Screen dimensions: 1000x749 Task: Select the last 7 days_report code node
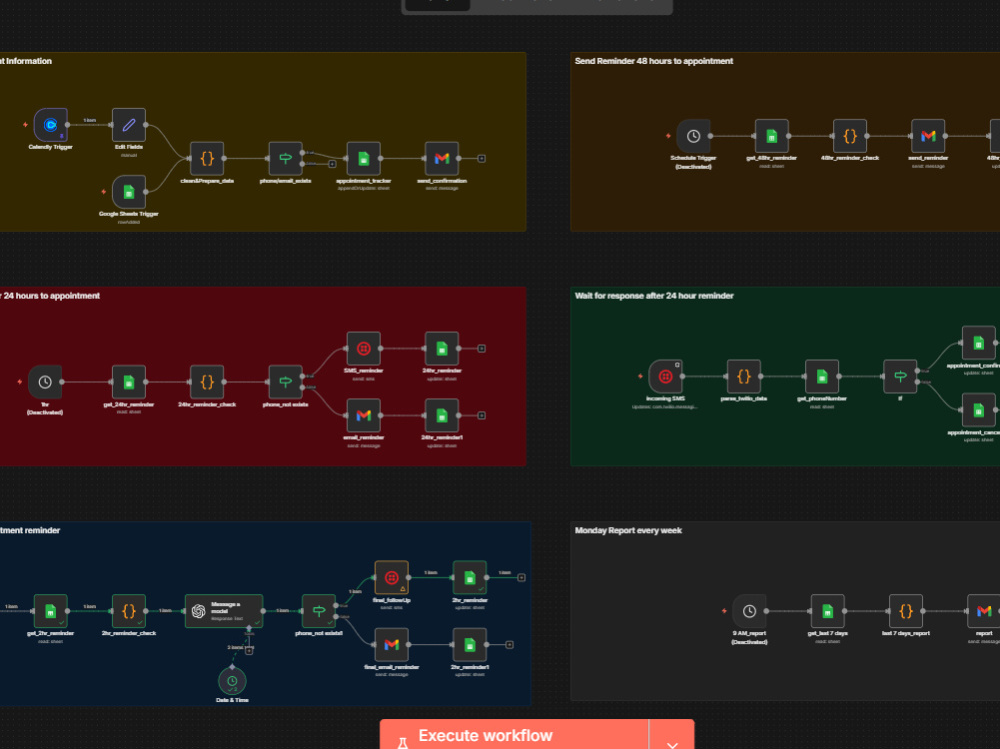point(906,611)
